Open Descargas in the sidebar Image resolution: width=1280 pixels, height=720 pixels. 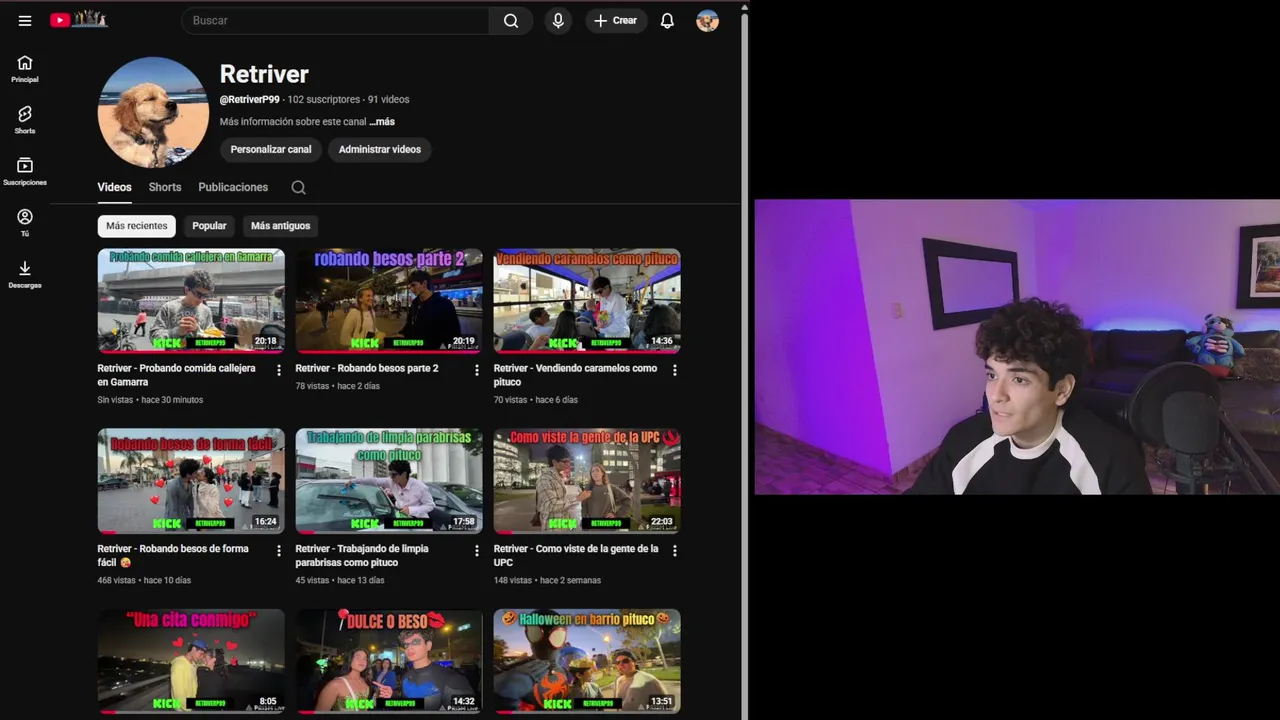[25, 275]
